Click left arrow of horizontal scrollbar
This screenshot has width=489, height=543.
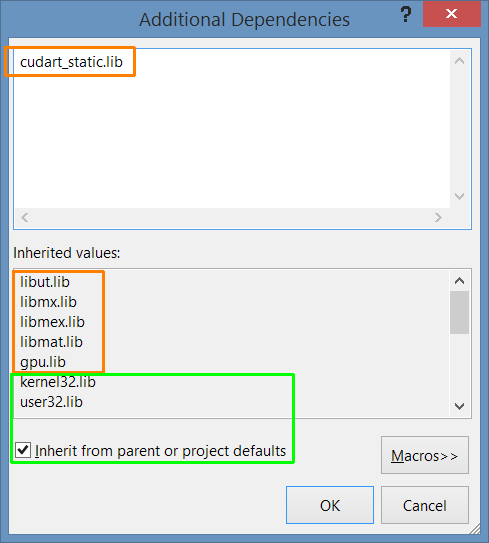pos(25,217)
